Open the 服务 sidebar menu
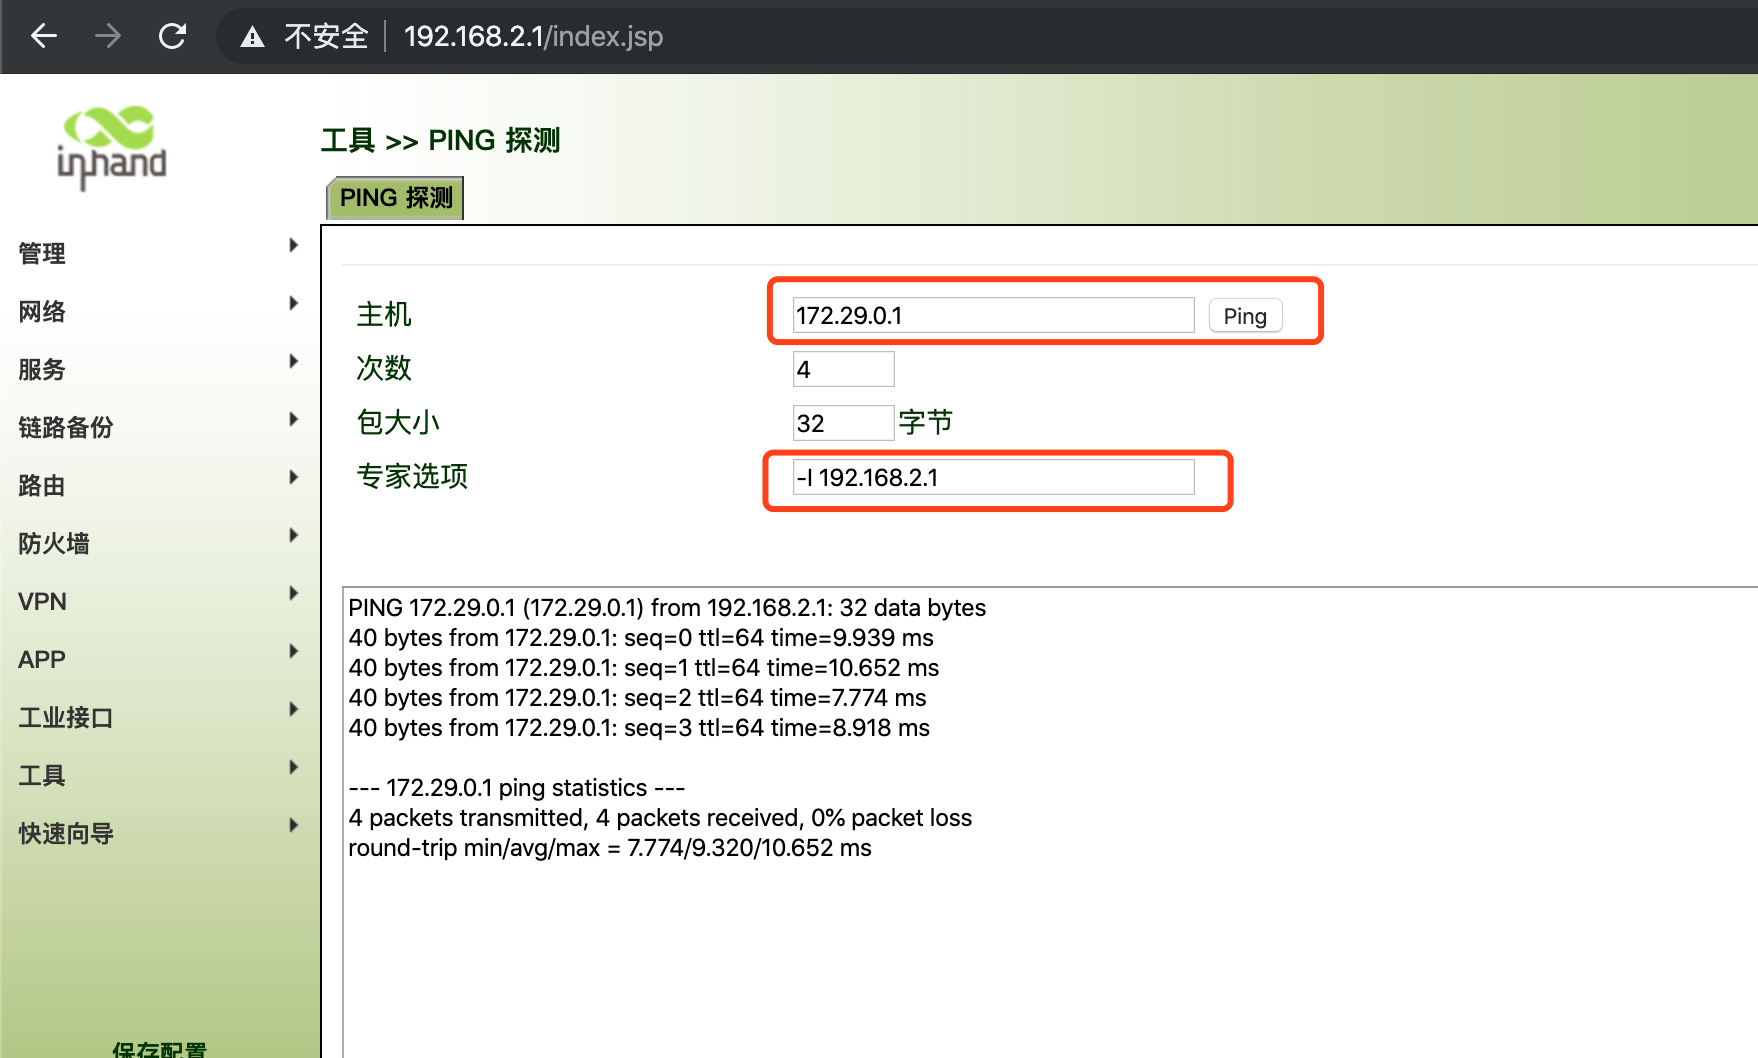The width and height of the screenshot is (1758, 1058). (42, 370)
